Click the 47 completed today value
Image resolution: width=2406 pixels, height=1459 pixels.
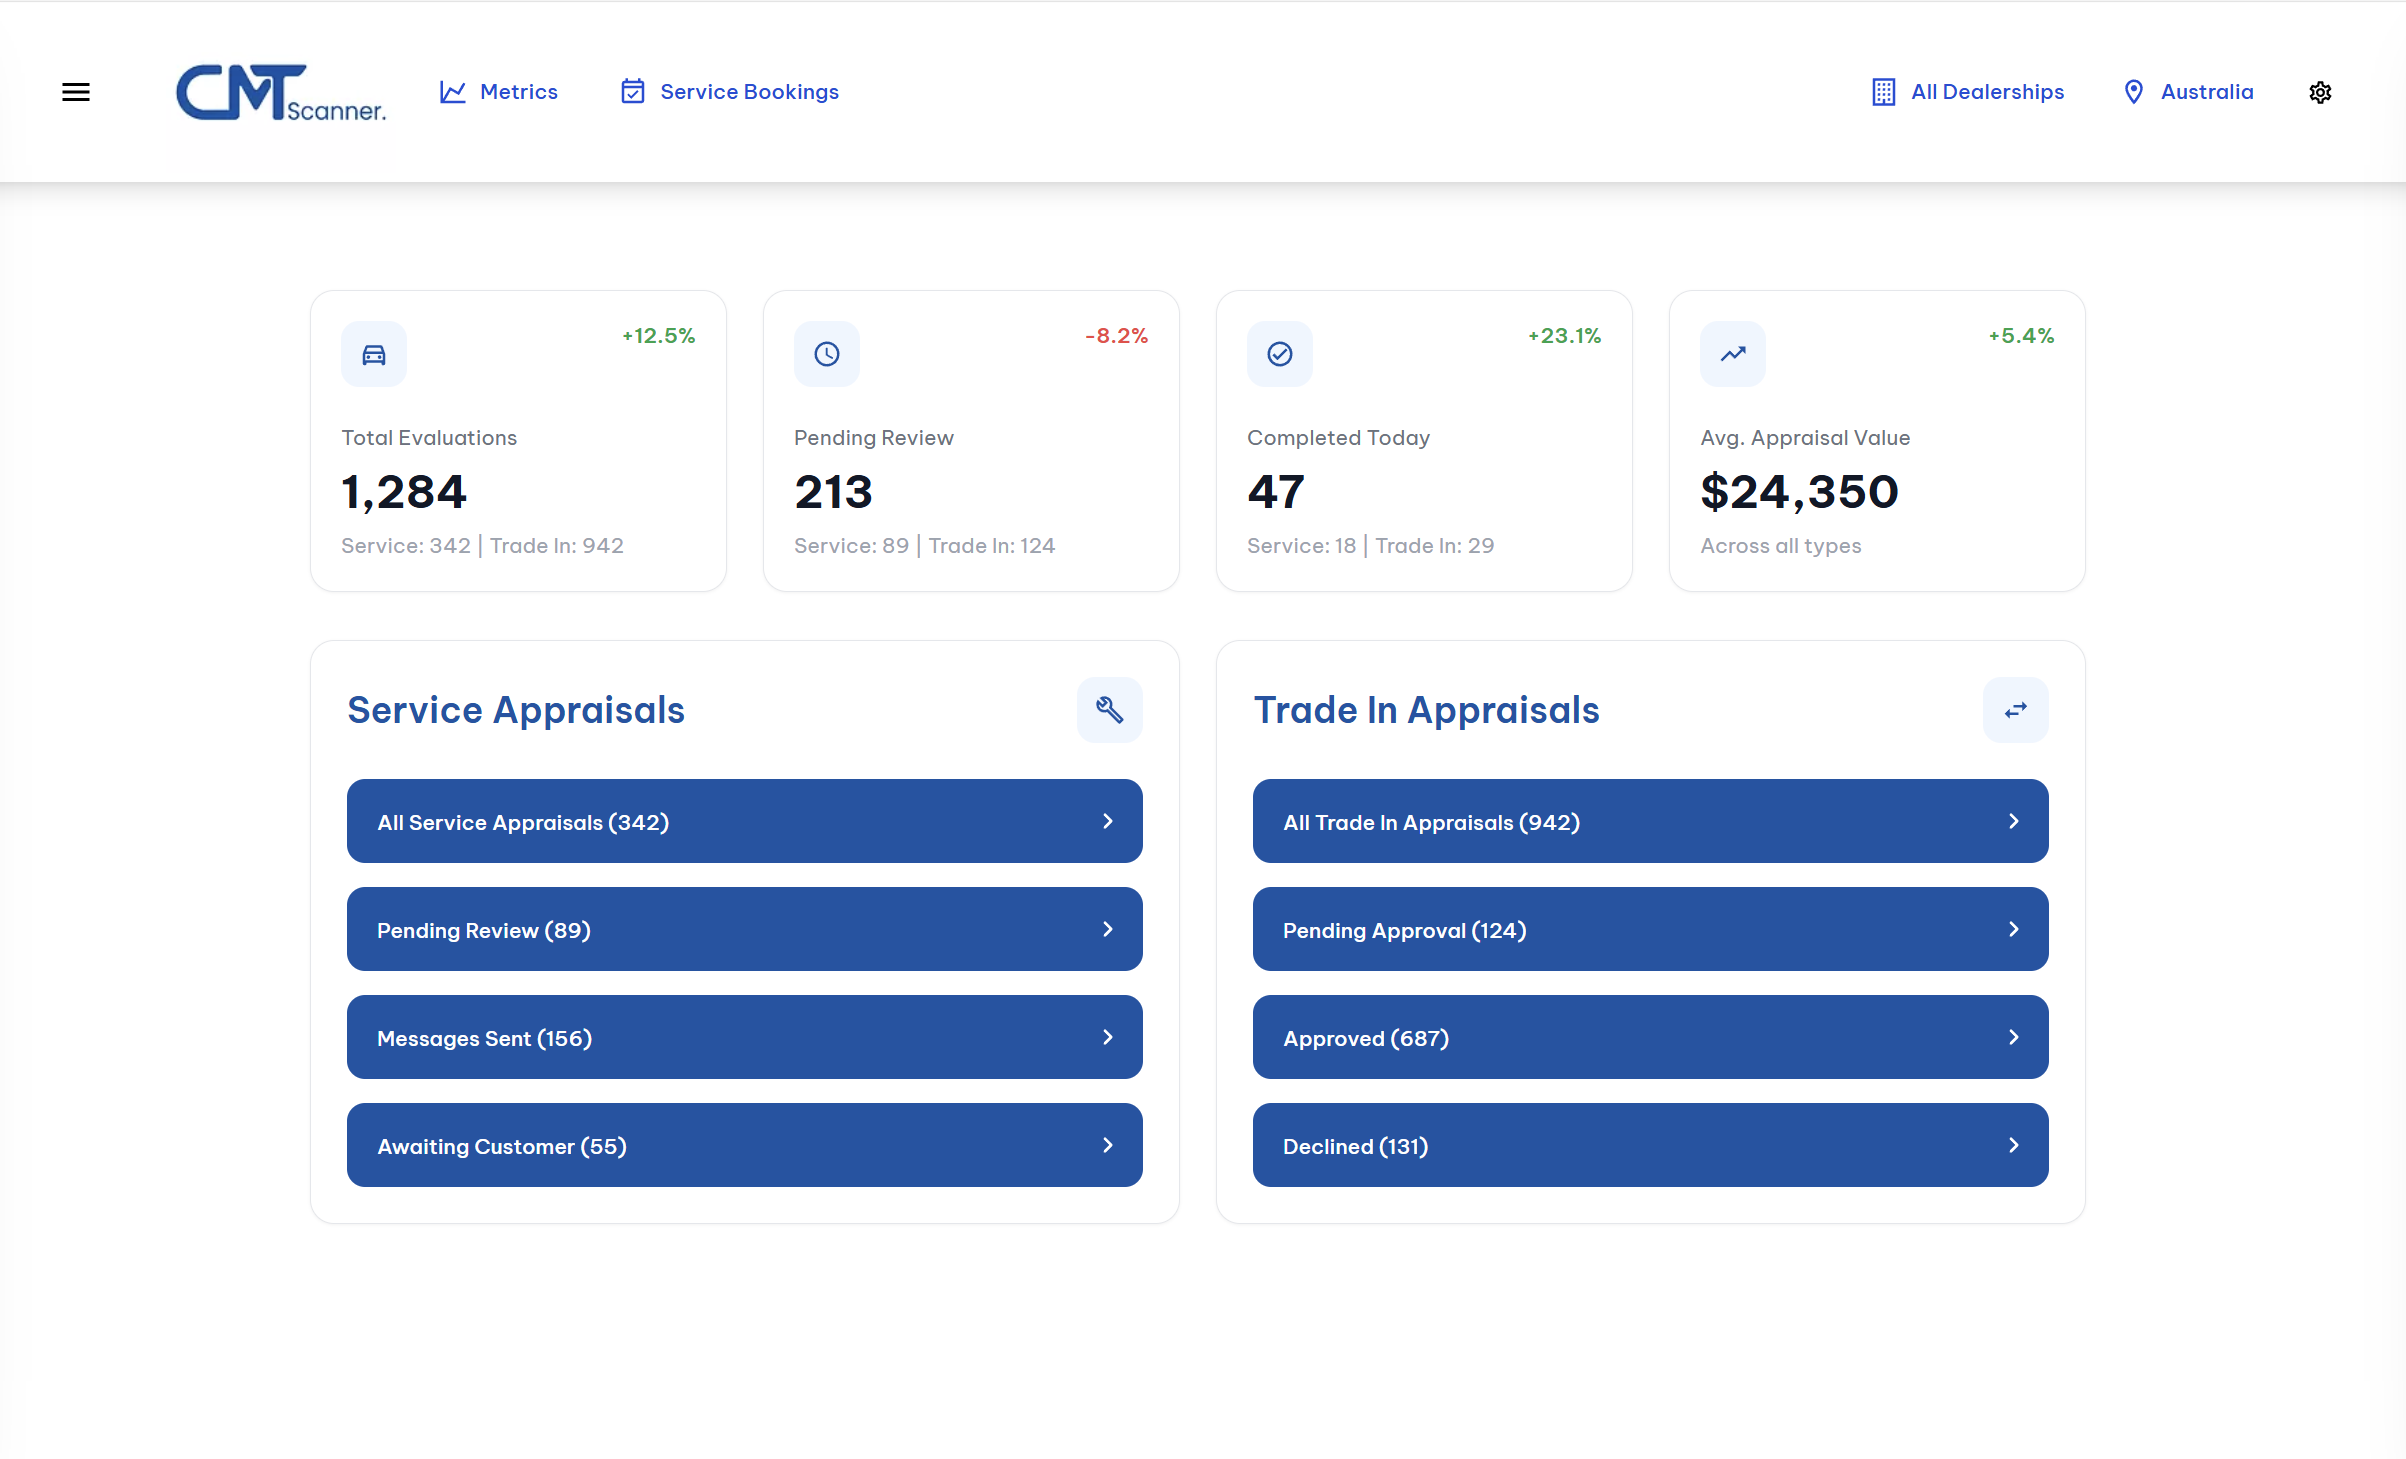pos(1276,492)
